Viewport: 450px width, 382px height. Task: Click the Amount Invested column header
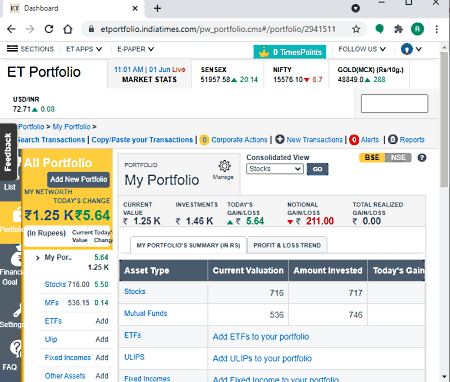click(328, 271)
